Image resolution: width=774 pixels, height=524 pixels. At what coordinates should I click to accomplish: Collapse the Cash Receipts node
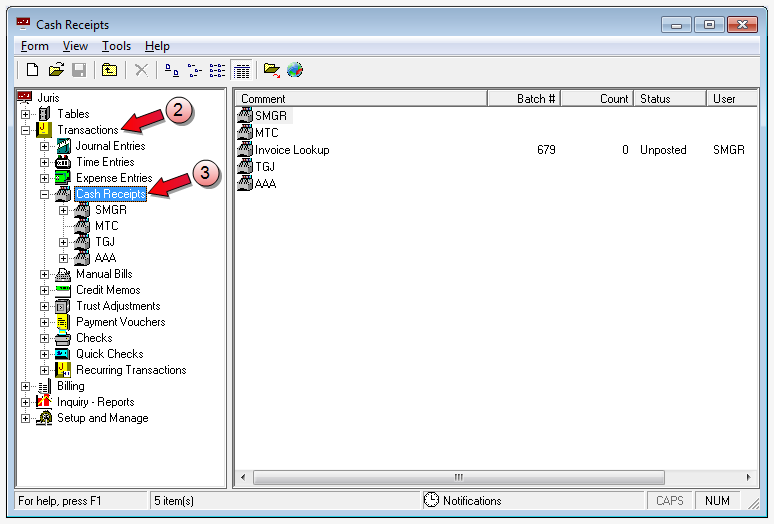[44, 194]
